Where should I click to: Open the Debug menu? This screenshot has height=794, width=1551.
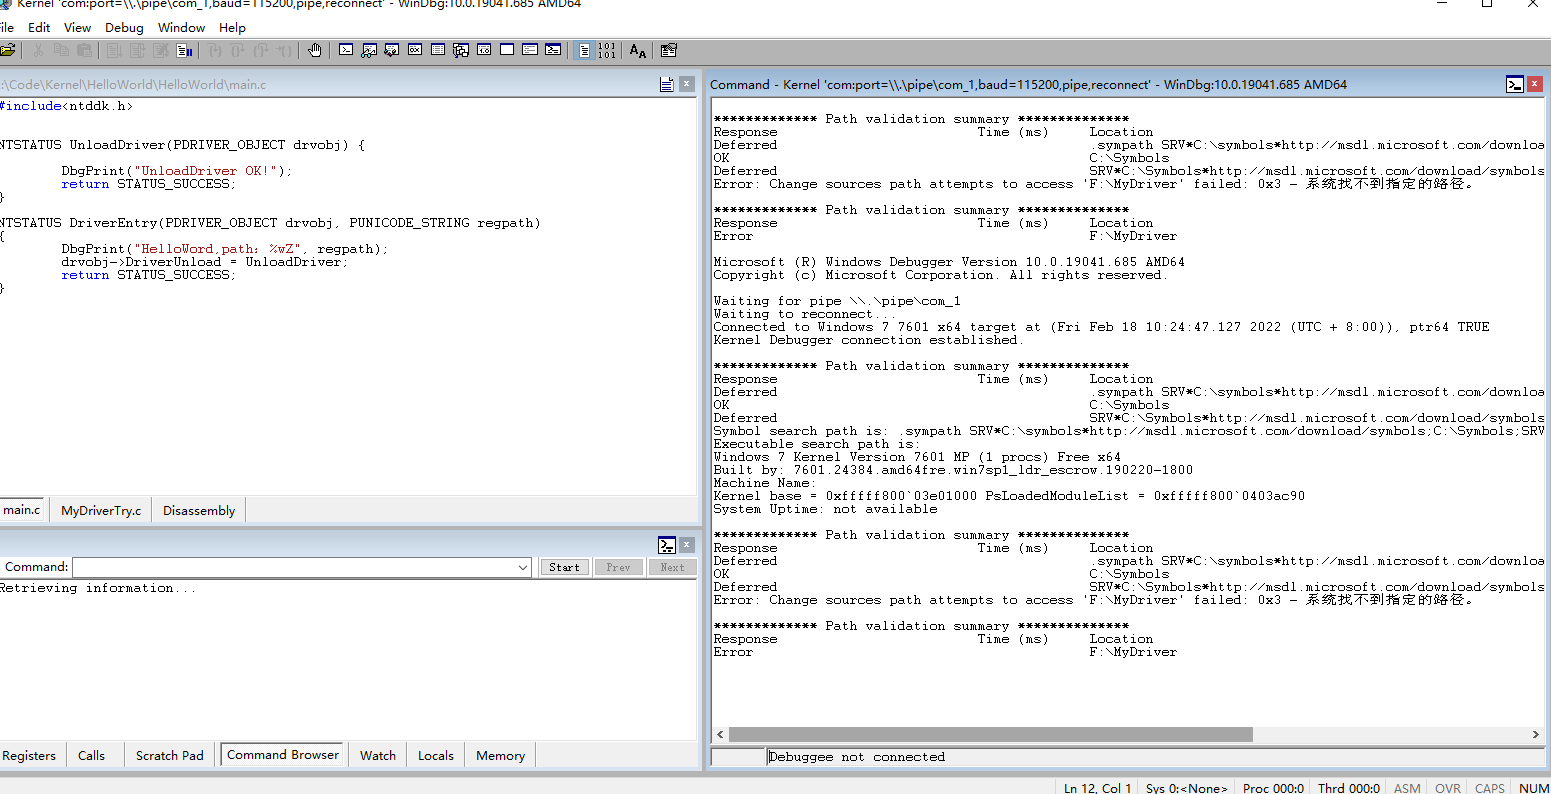[124, 27]
